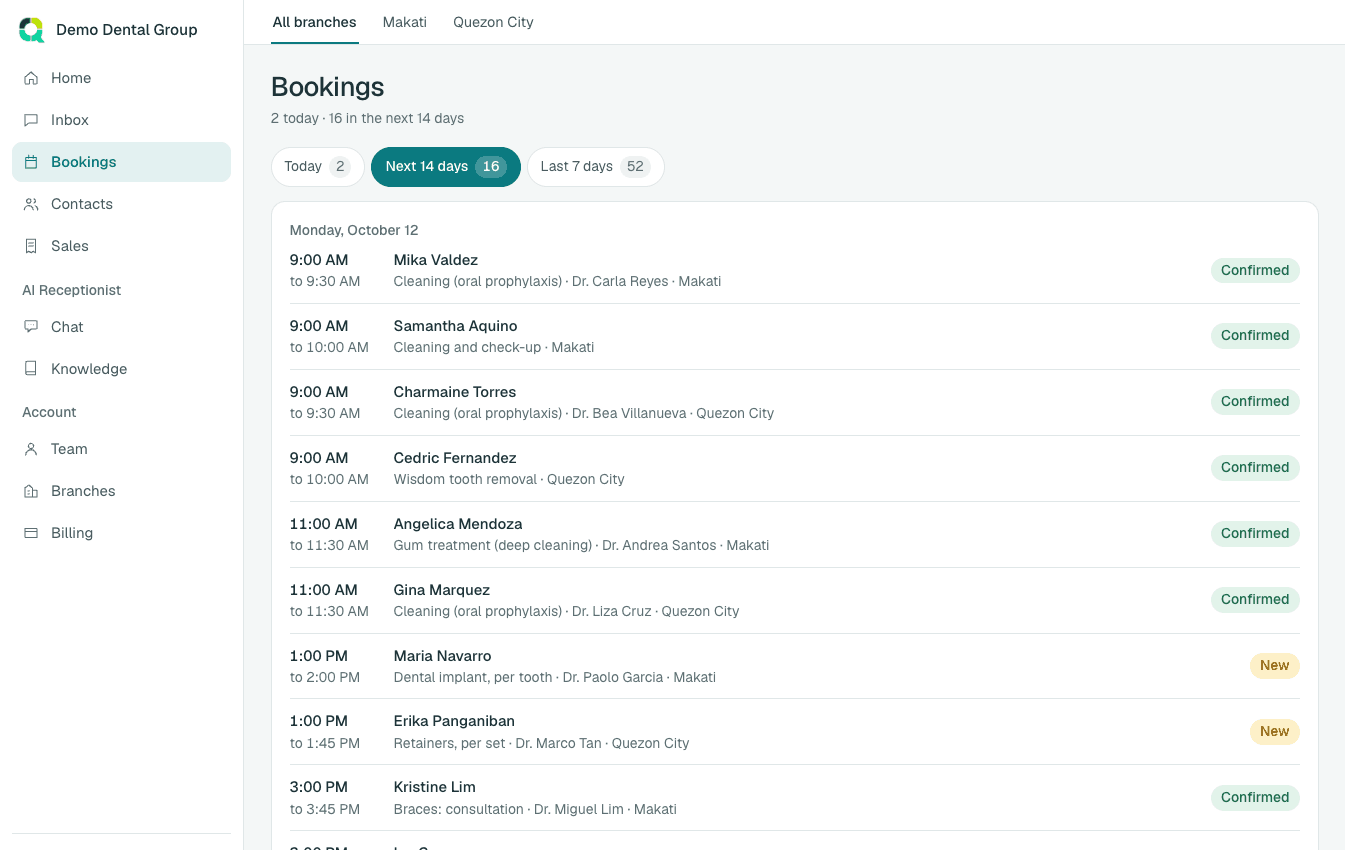
Task: Open Erika Panganiban's booking
Action: 794,732
